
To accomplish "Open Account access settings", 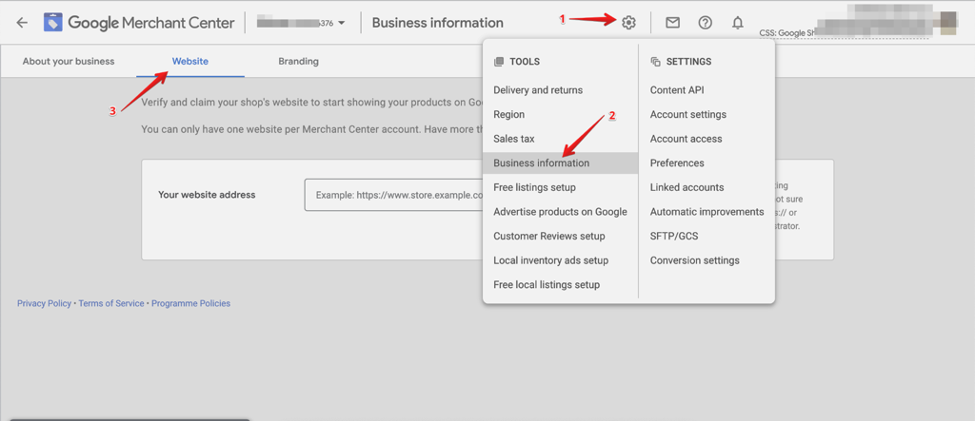I will (686, 138).
